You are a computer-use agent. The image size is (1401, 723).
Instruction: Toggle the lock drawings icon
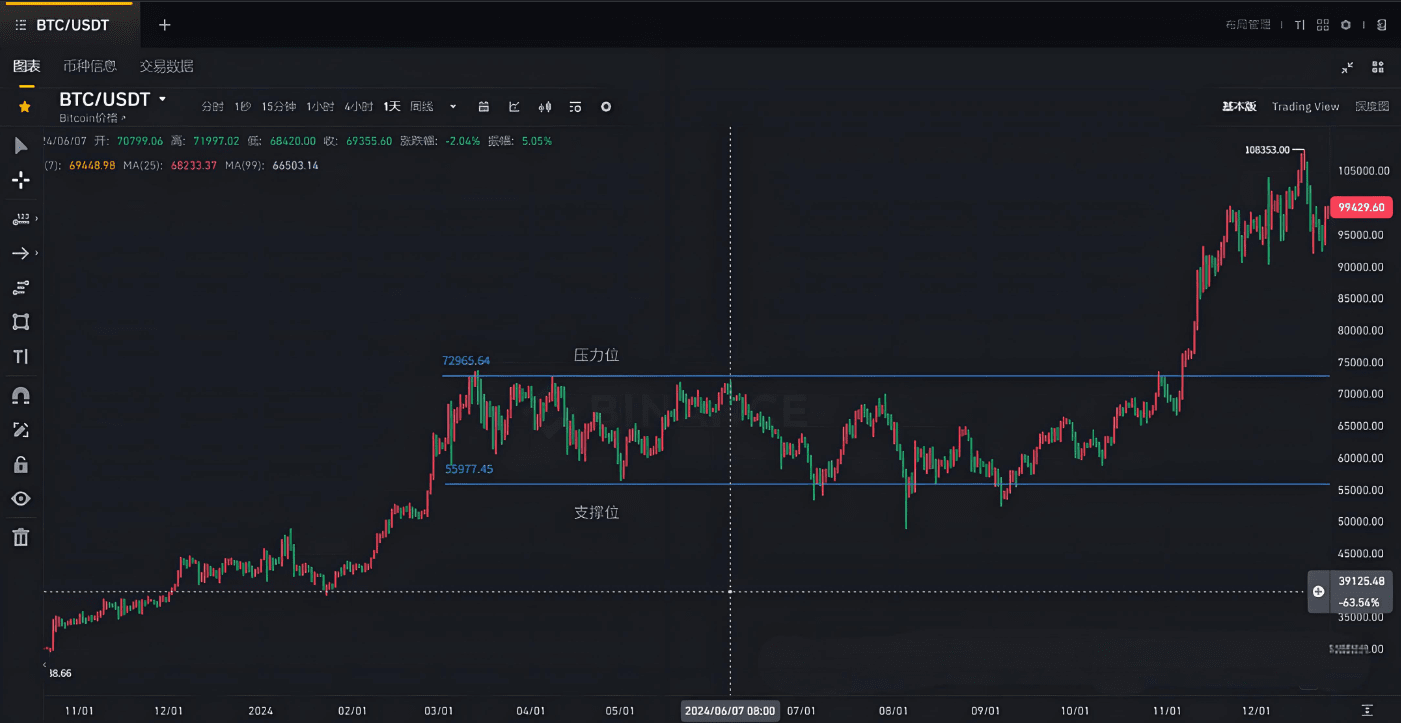(x=20, y=464)
